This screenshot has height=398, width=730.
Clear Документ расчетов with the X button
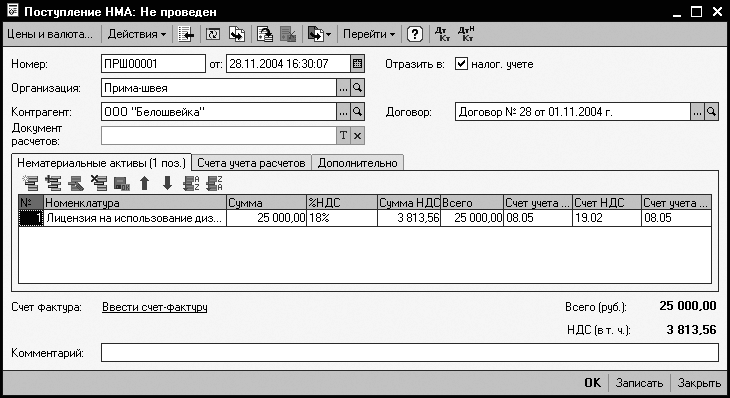coord(358,135)
